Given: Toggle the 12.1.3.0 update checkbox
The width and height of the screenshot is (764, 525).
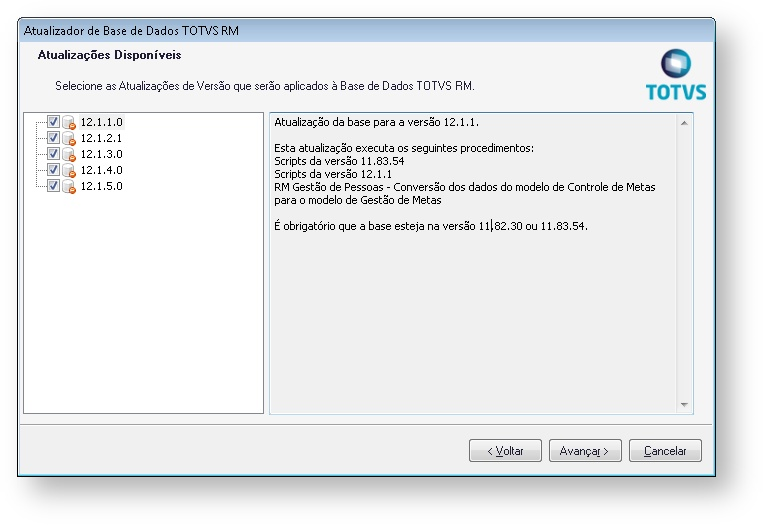Looking at the screenshot, I should click(x=53, y=154).
